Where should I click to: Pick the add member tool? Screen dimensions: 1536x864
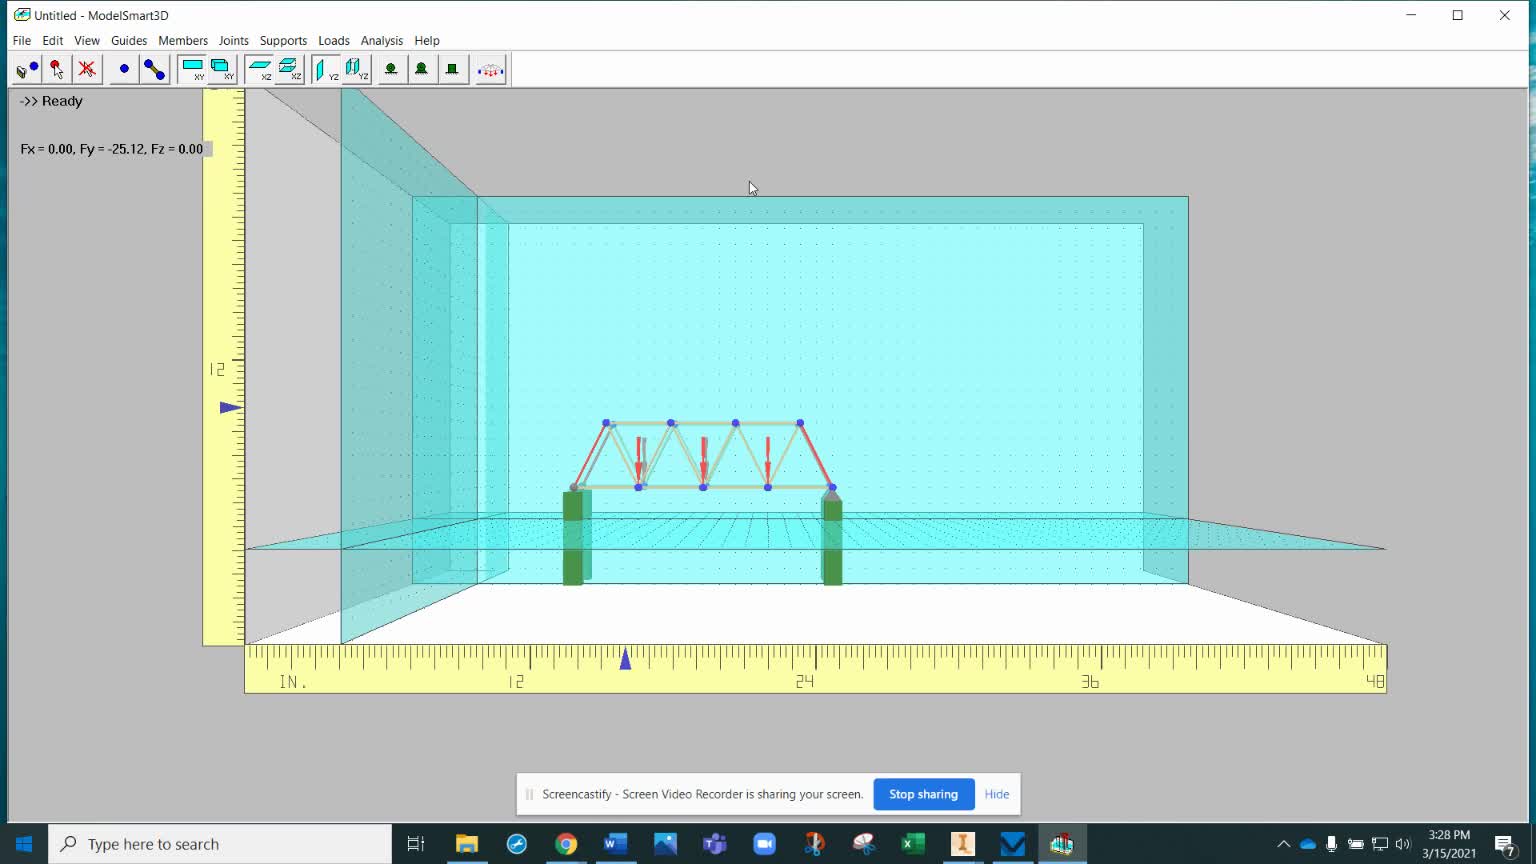click(x=154, y=70)
